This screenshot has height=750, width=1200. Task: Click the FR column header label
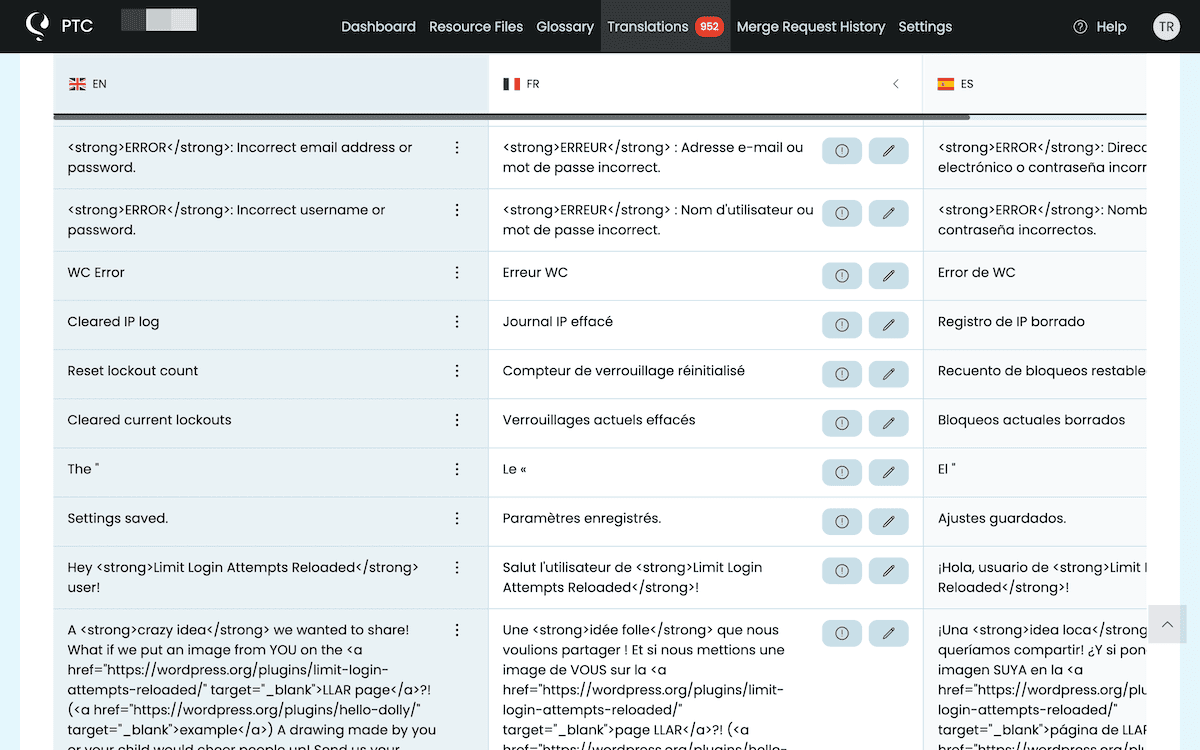point(533,84)
